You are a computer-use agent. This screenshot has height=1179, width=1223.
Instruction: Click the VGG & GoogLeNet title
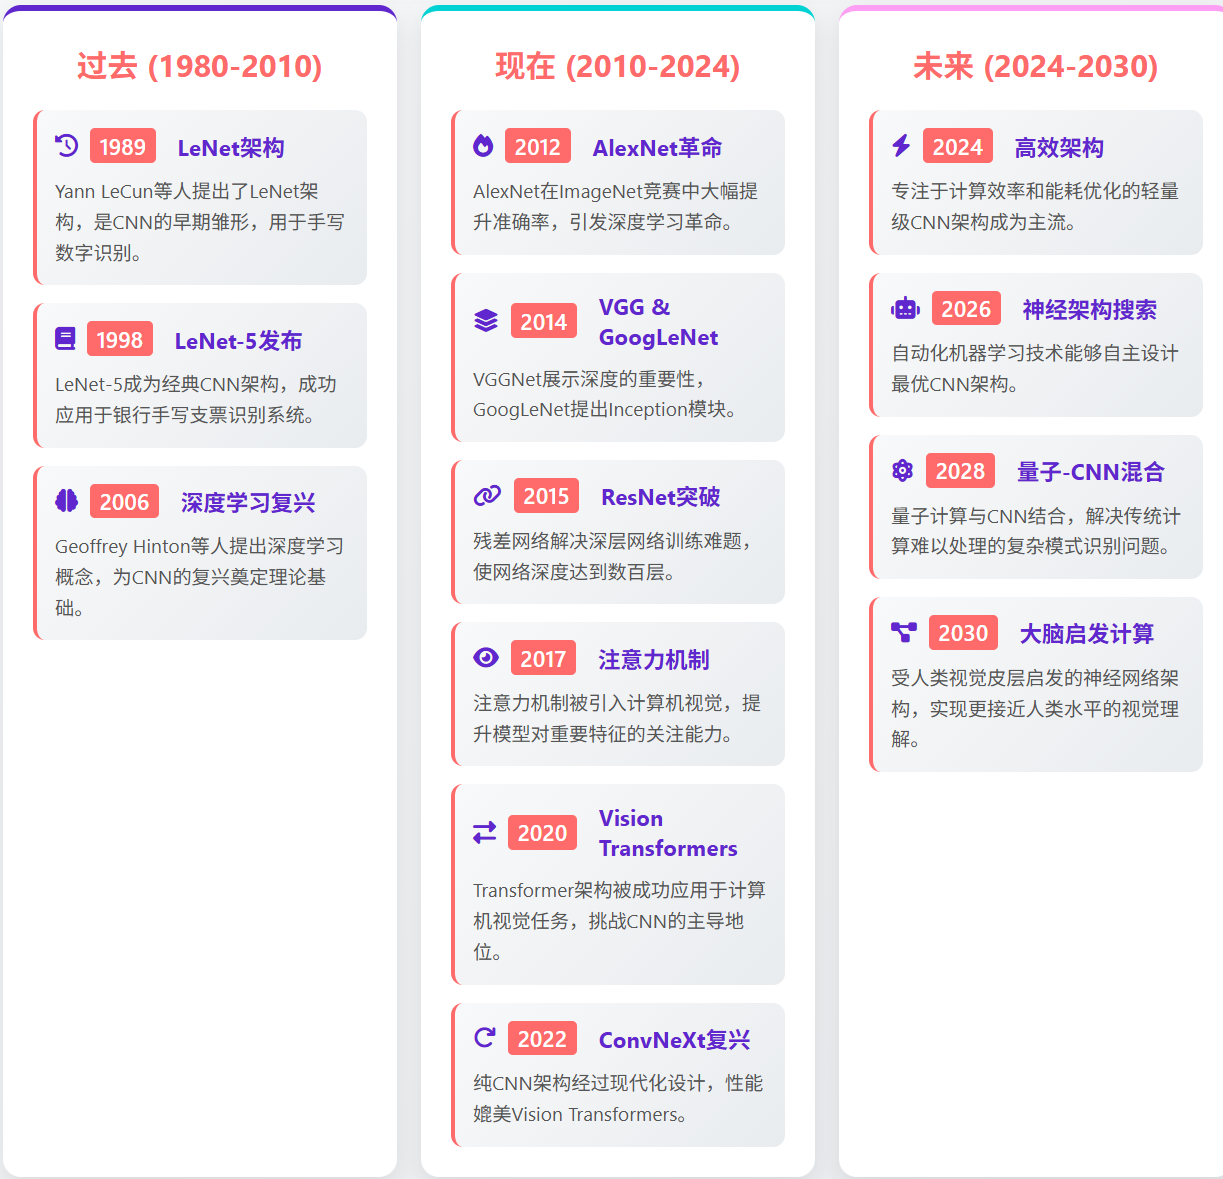click(658, 322)
